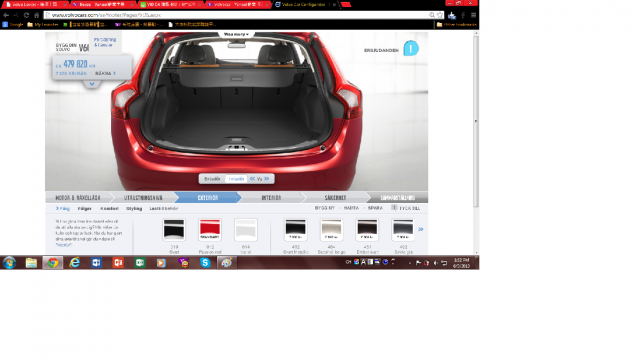This screenshot has height=360, width=640.
Task: Show more colors with the right double arrow
Action: pyautogui.click(x=421, y=229)
